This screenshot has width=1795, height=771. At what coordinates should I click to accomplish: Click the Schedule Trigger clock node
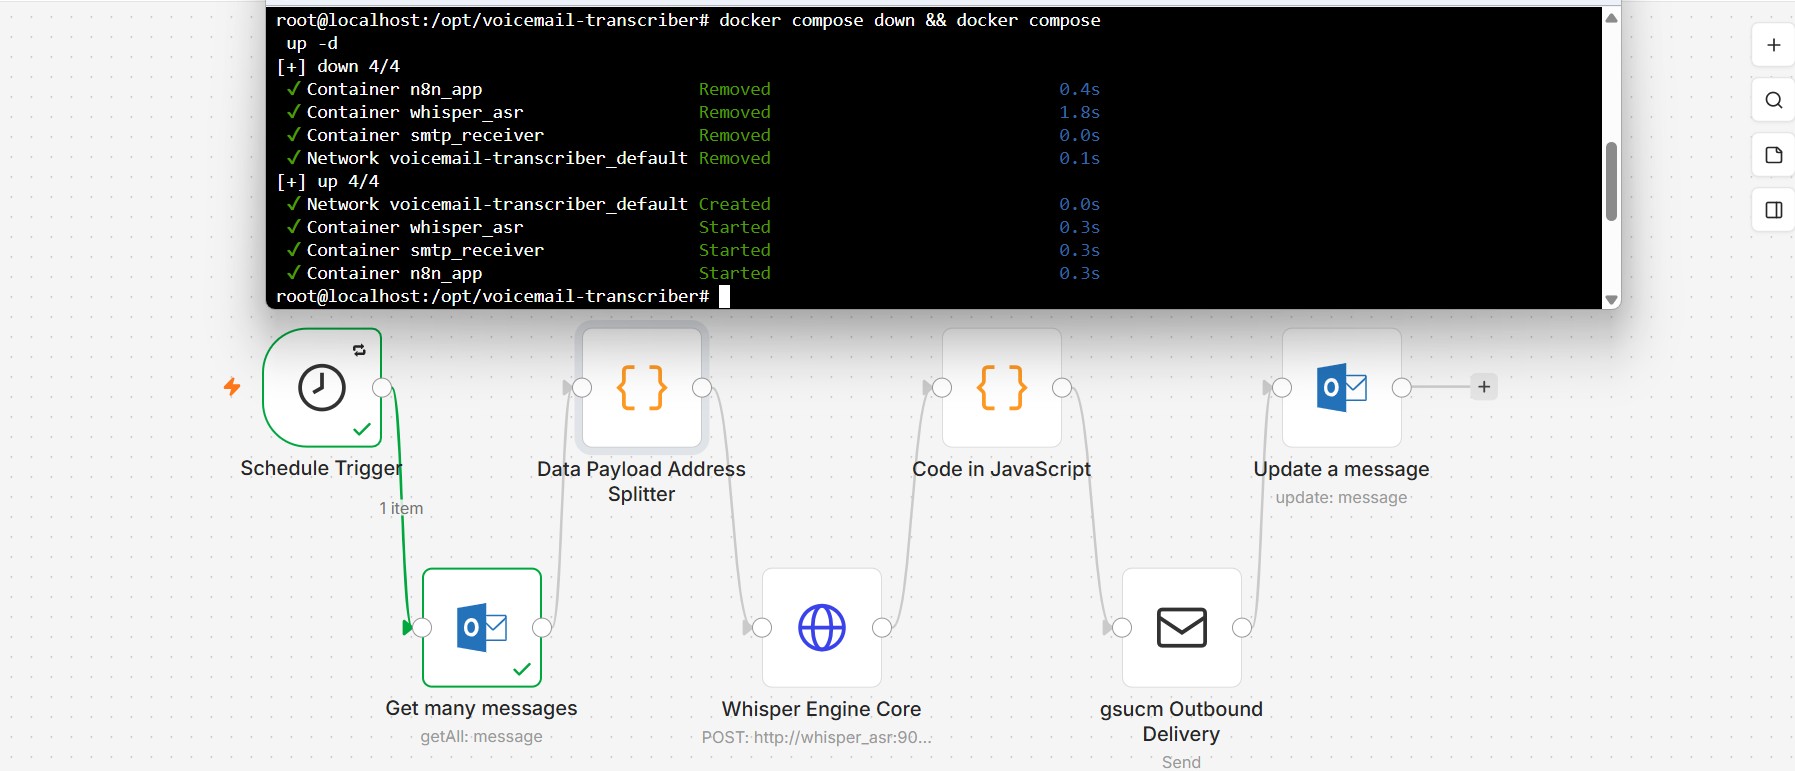click(322, 387)
